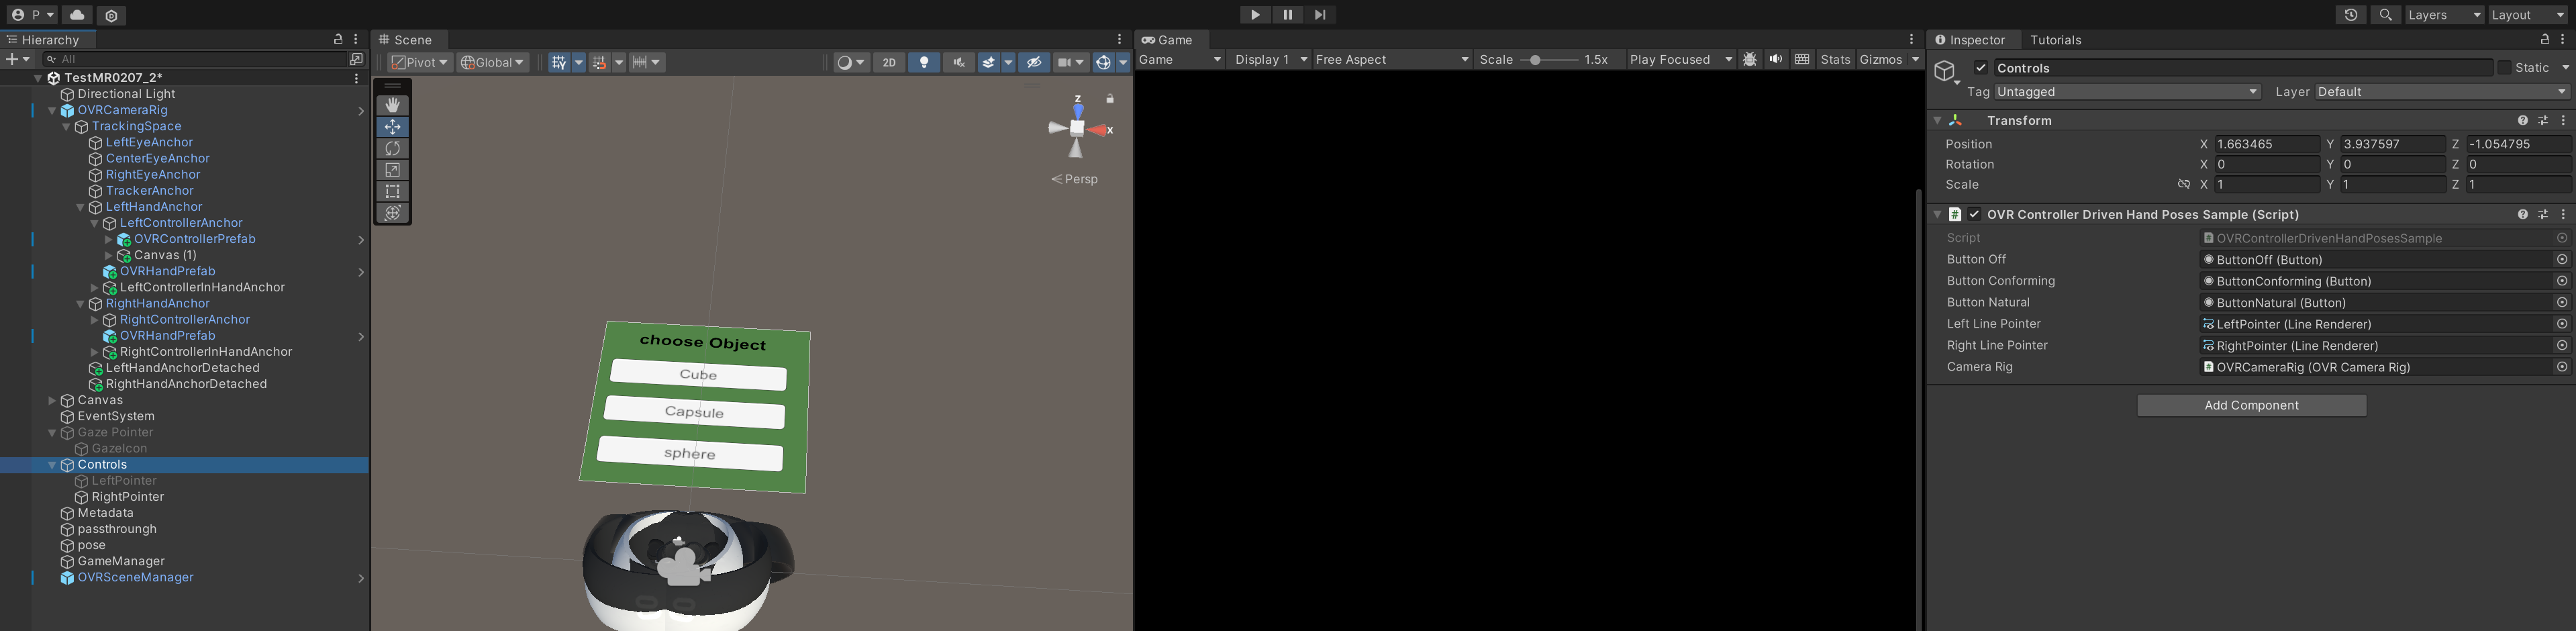Toggle Game view shortcuts keyboard icon
The height and width of the screenshot is (631, 2576).
pos(1802,60)
